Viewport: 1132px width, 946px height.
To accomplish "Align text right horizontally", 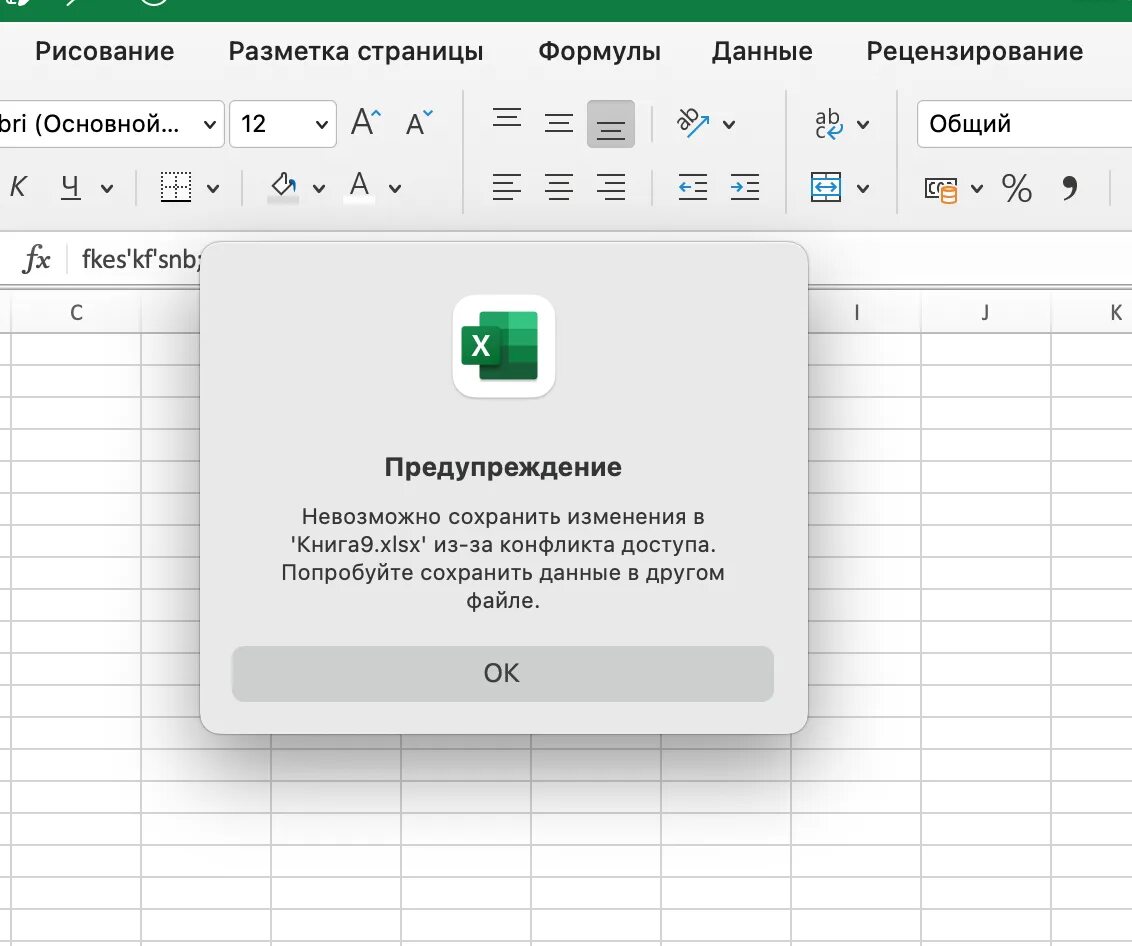I will click(611, 187).
